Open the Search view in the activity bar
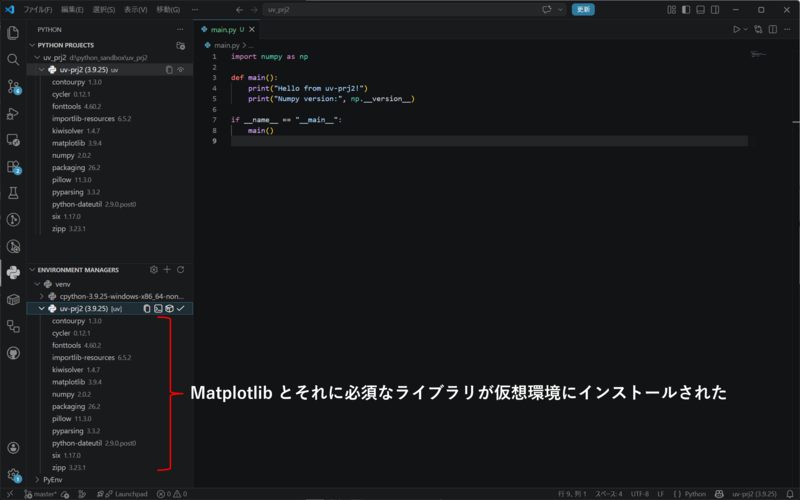 tap(13, 60)
